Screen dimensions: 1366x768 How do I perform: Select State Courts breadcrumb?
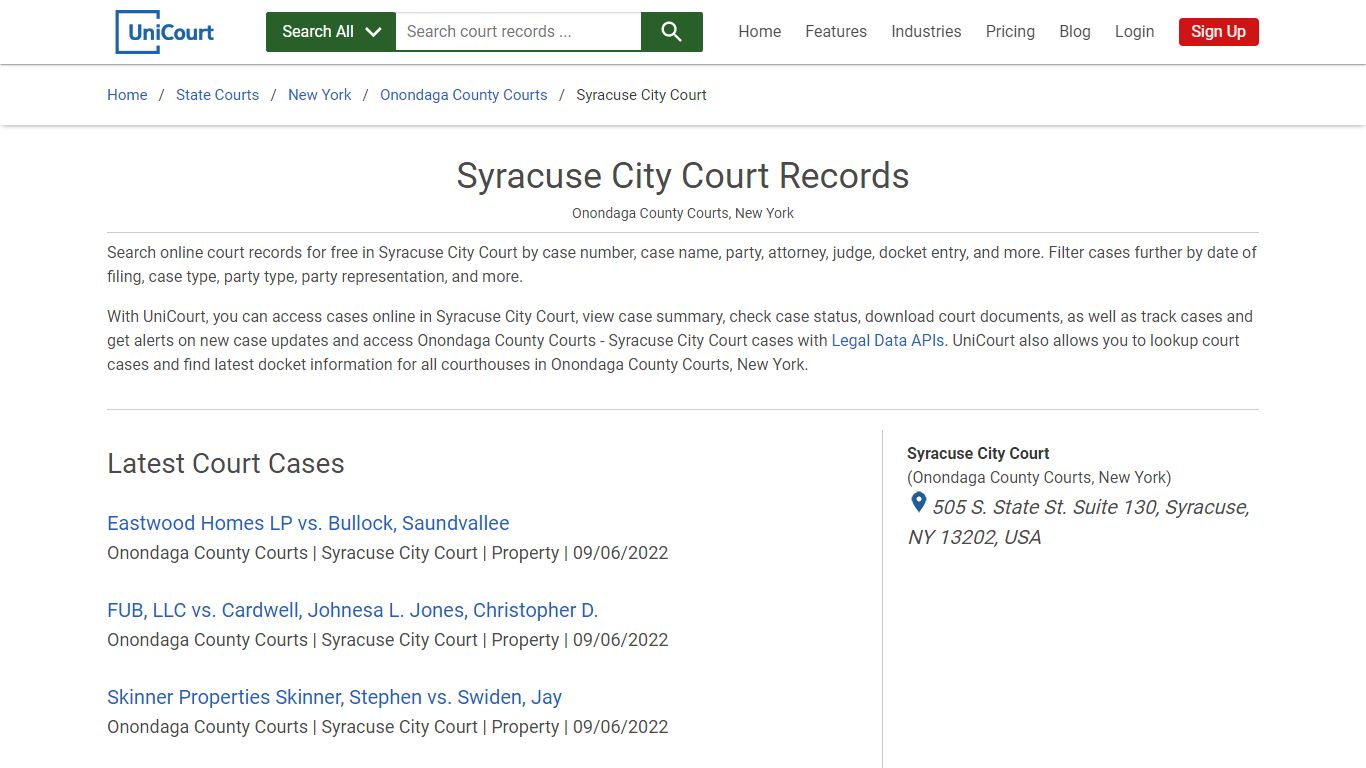click(x=217, y=95)
